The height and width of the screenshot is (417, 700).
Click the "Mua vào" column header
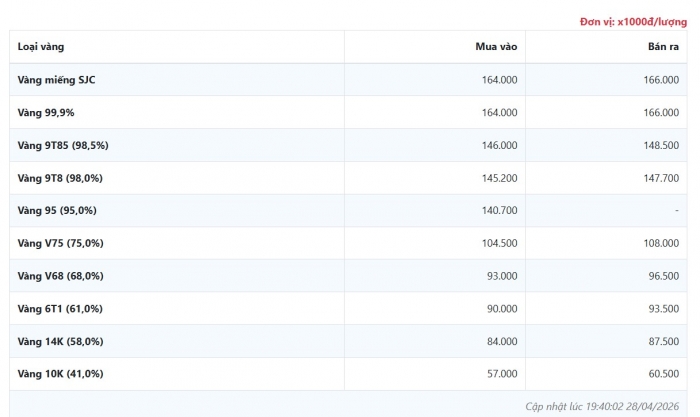tap(496, 47)
